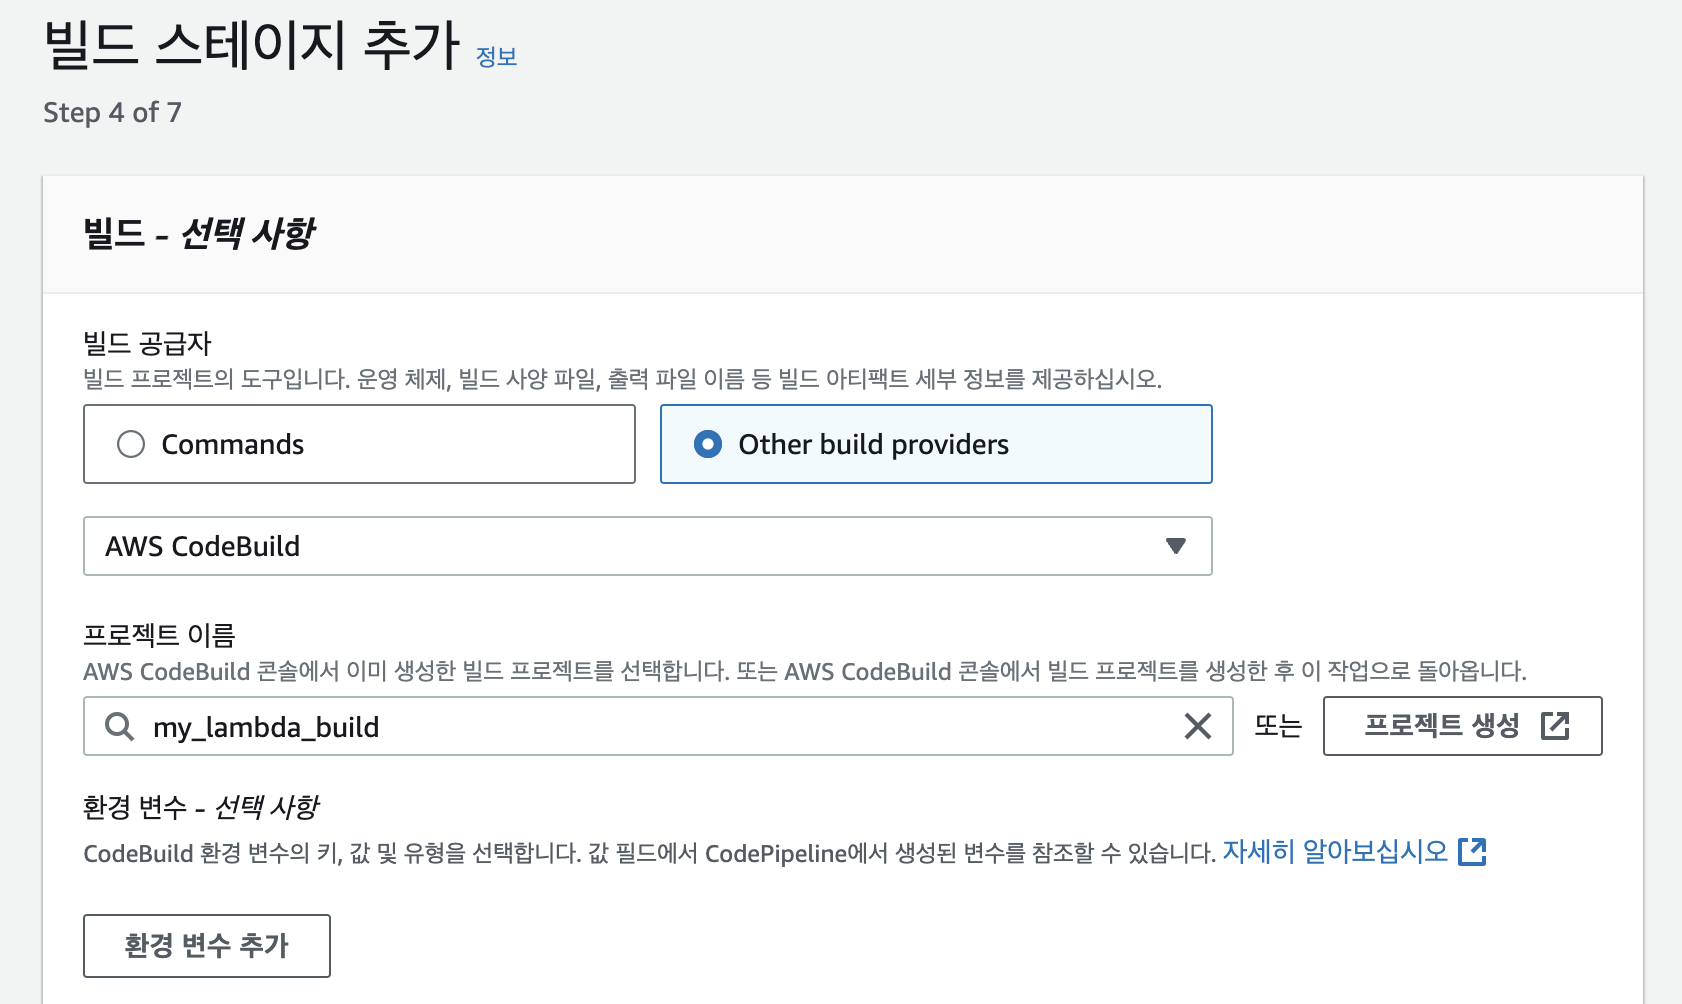Viewport: 1682px width, 1004px height.
Task: Open the 자세히 알아보십시오 link
Action: point(1335,852)
